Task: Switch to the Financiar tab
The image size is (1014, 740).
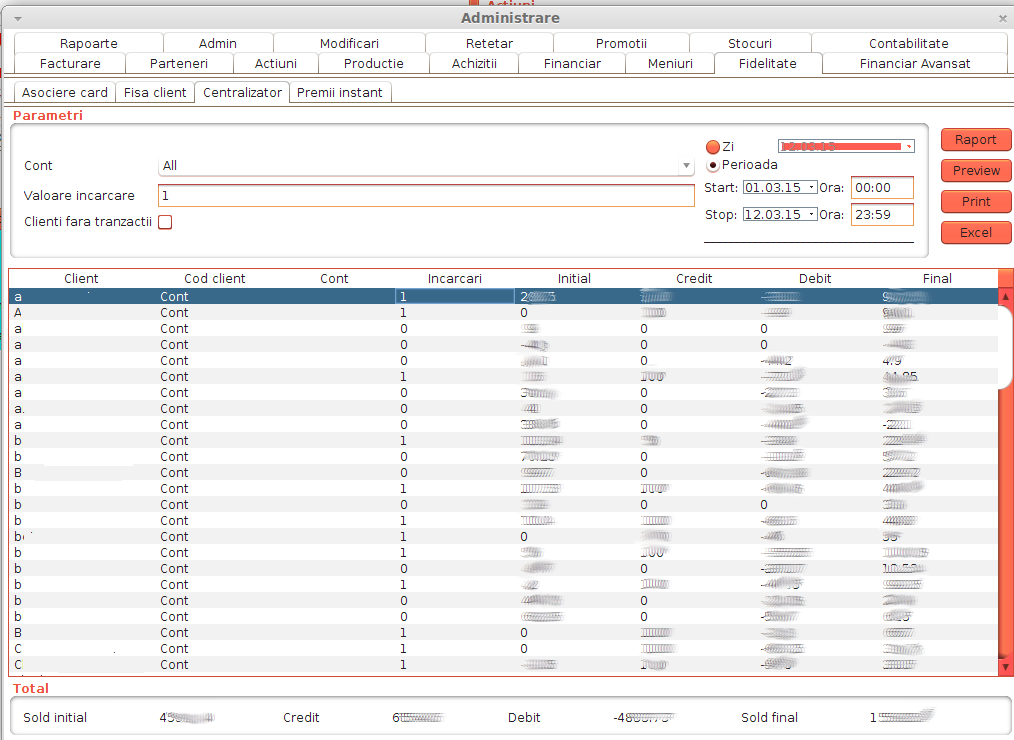Action: pyautogui.click(x=572, y=63)
